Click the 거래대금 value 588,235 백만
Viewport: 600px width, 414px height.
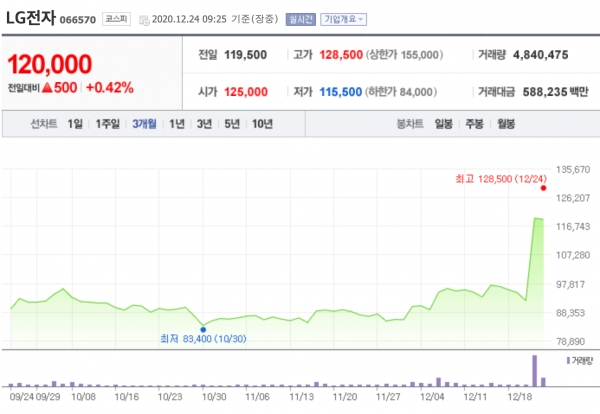tap(556, 92)
